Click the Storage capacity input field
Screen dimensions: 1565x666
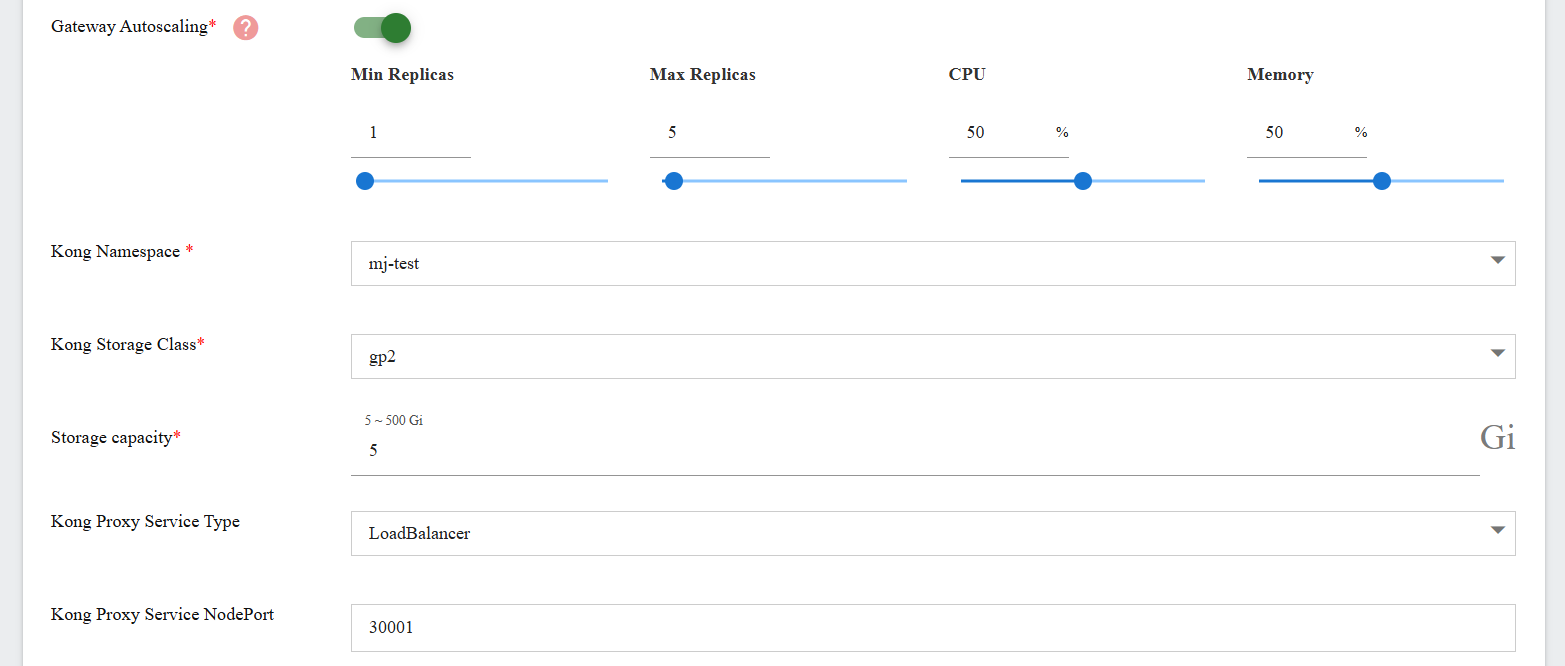(915, 450)
